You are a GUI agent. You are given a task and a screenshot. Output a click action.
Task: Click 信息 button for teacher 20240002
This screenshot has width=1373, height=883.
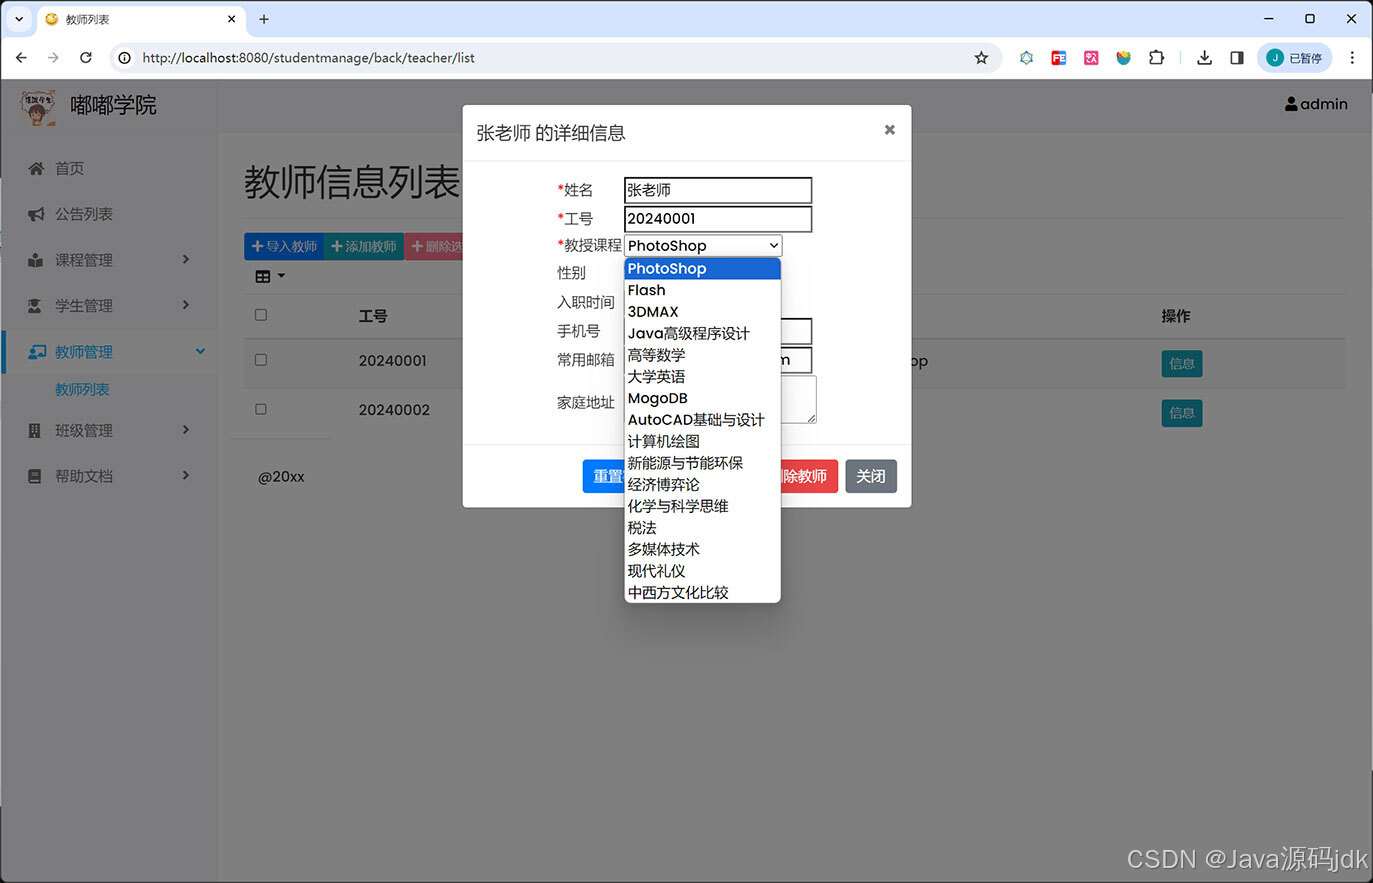click(x=1182, y=413)
